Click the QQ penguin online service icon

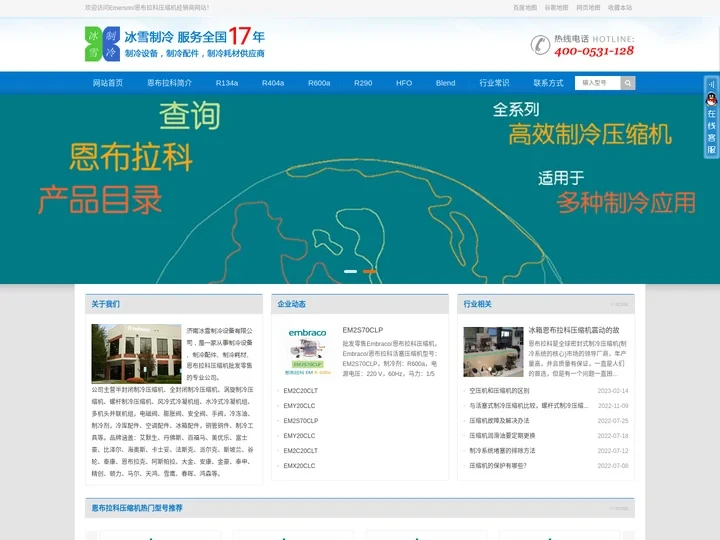(711, 98)
